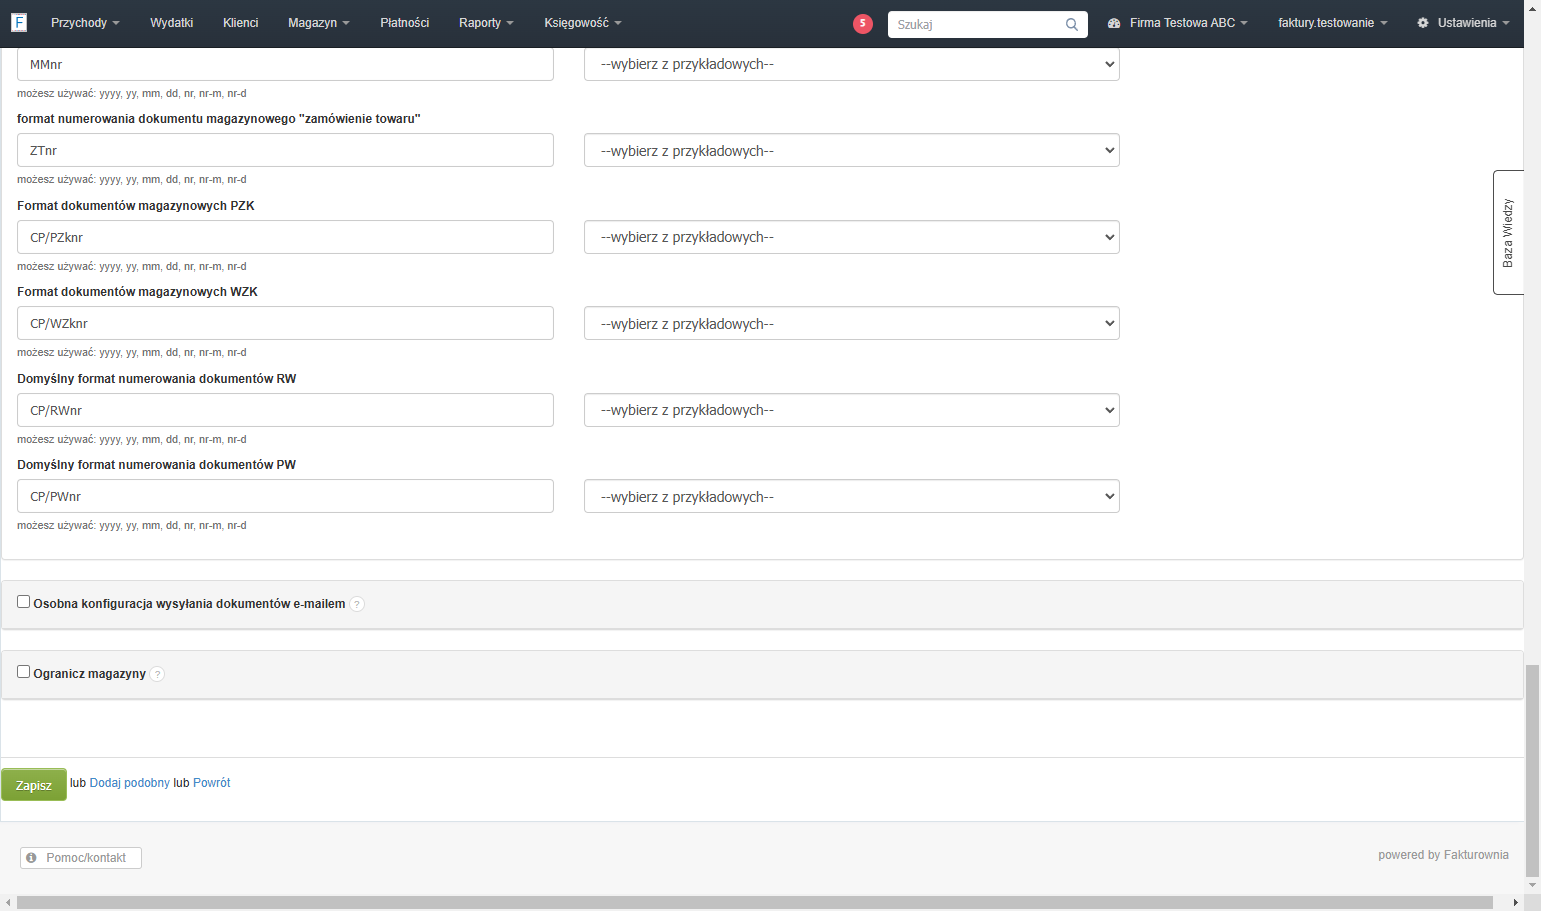Expand Księgowość menu
The width and height of the screenshot is (1541, 911).
[583, 23]
